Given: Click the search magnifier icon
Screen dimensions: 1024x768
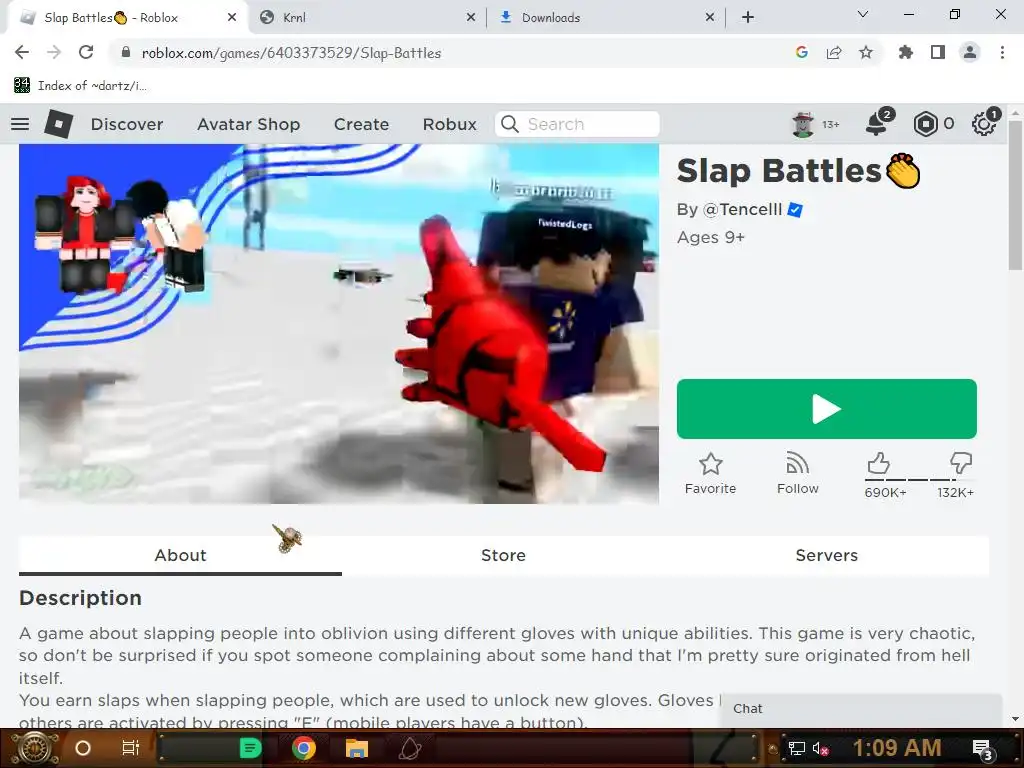Looking at the screenshot, I should coord(510,124).
